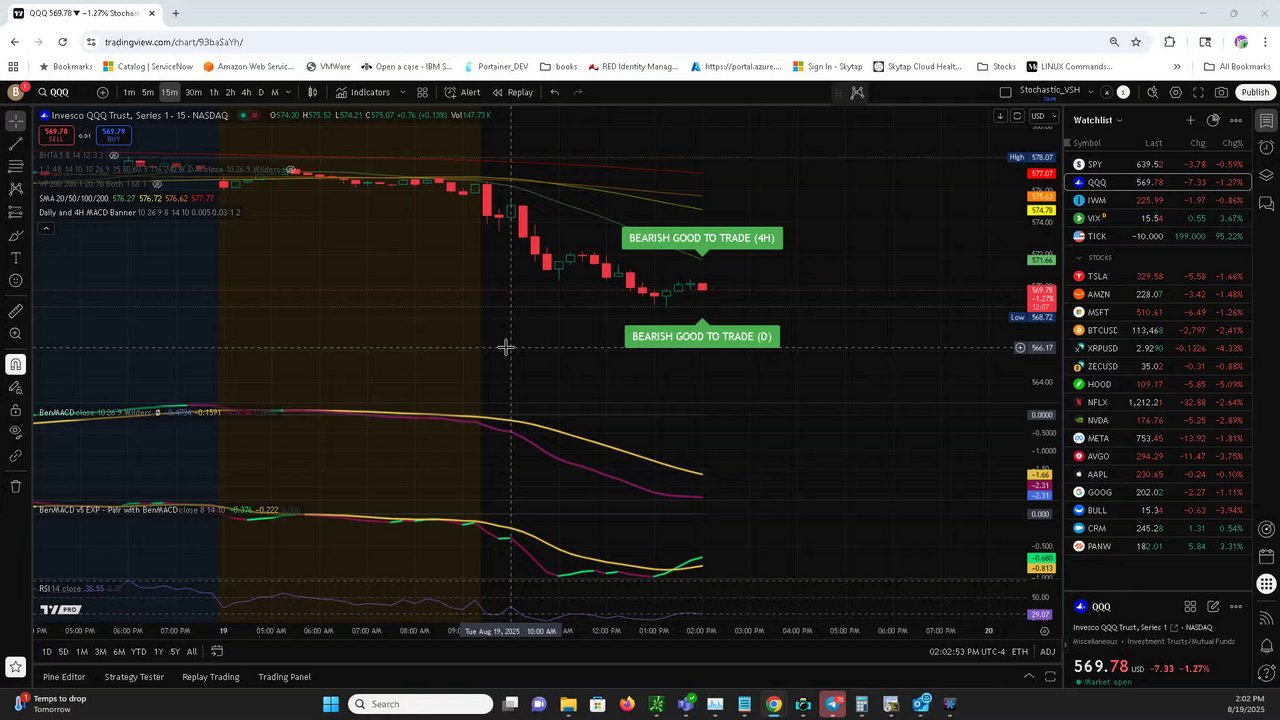This screenshot has height=720, width=1280.
Task: Undo the last chart action
Action: [x=554, y=92]
